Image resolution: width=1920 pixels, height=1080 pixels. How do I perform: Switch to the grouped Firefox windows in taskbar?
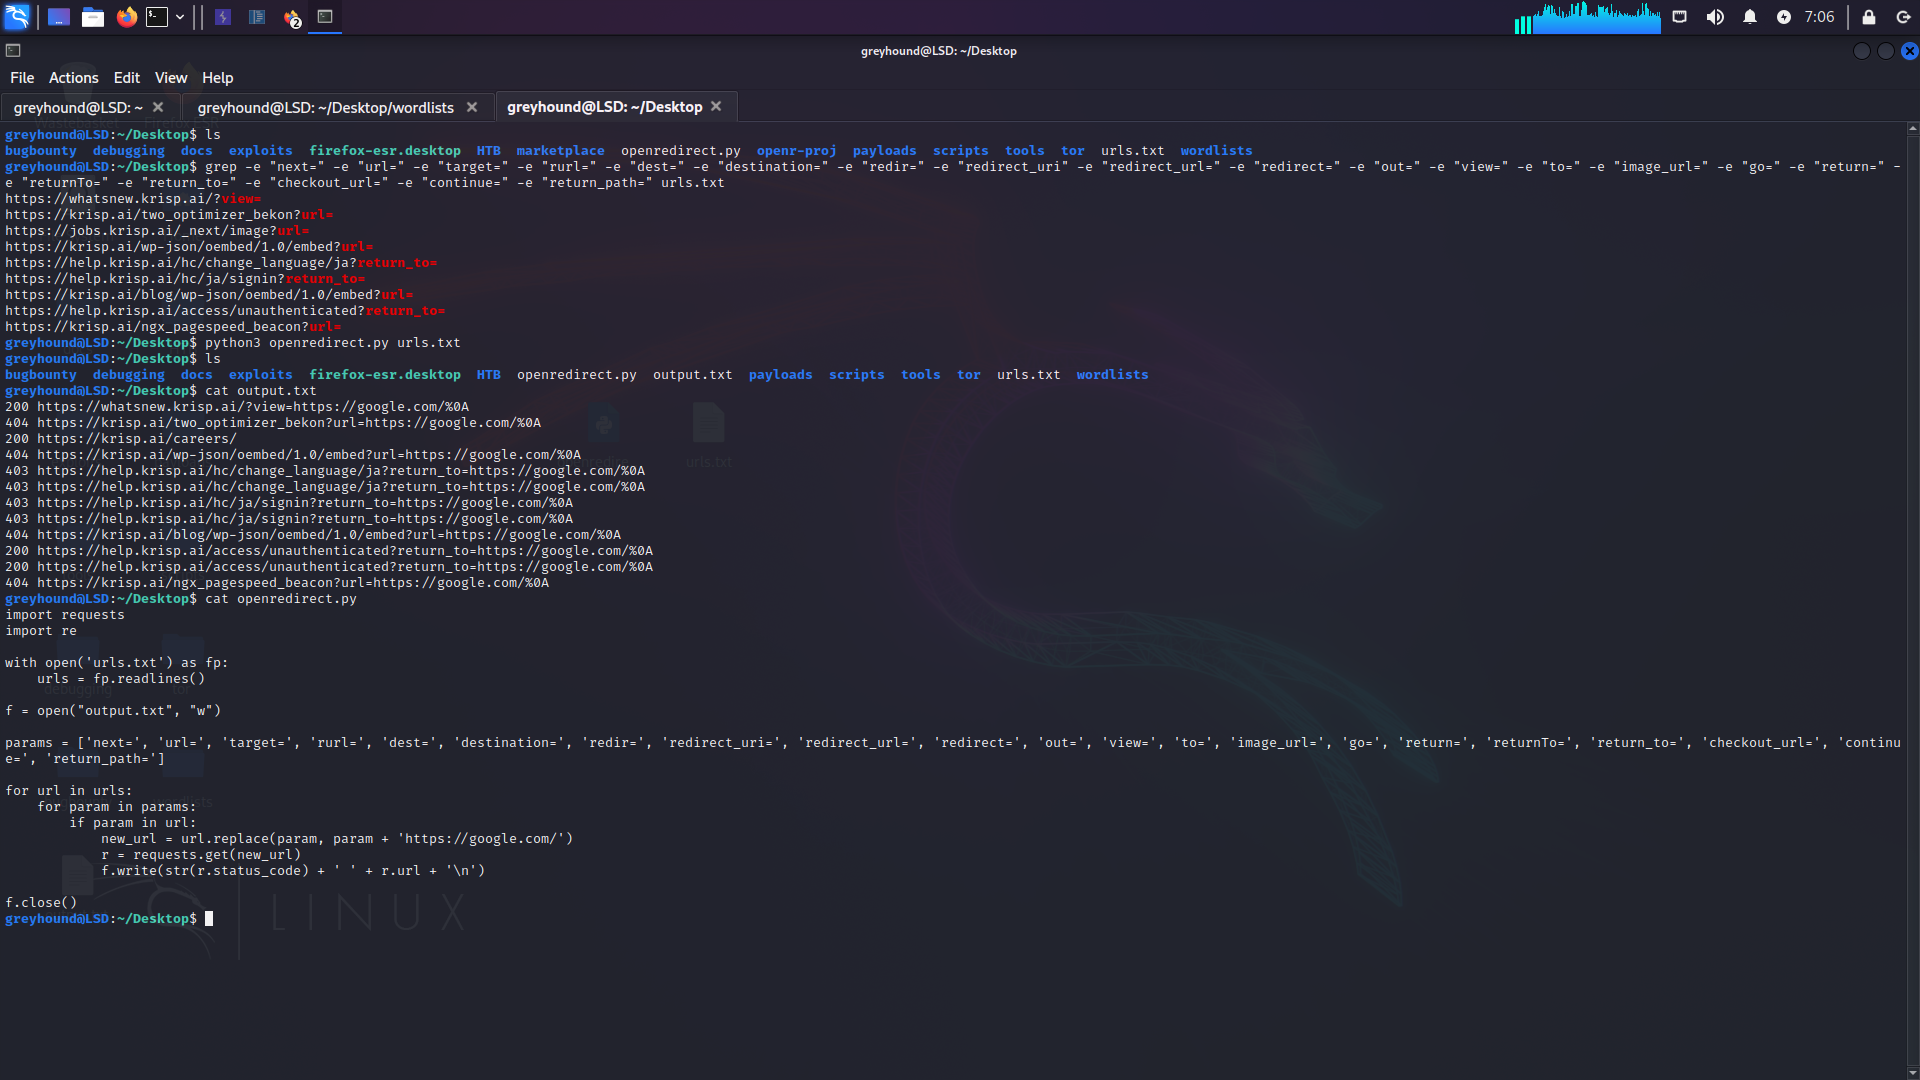tap(292, 17)
